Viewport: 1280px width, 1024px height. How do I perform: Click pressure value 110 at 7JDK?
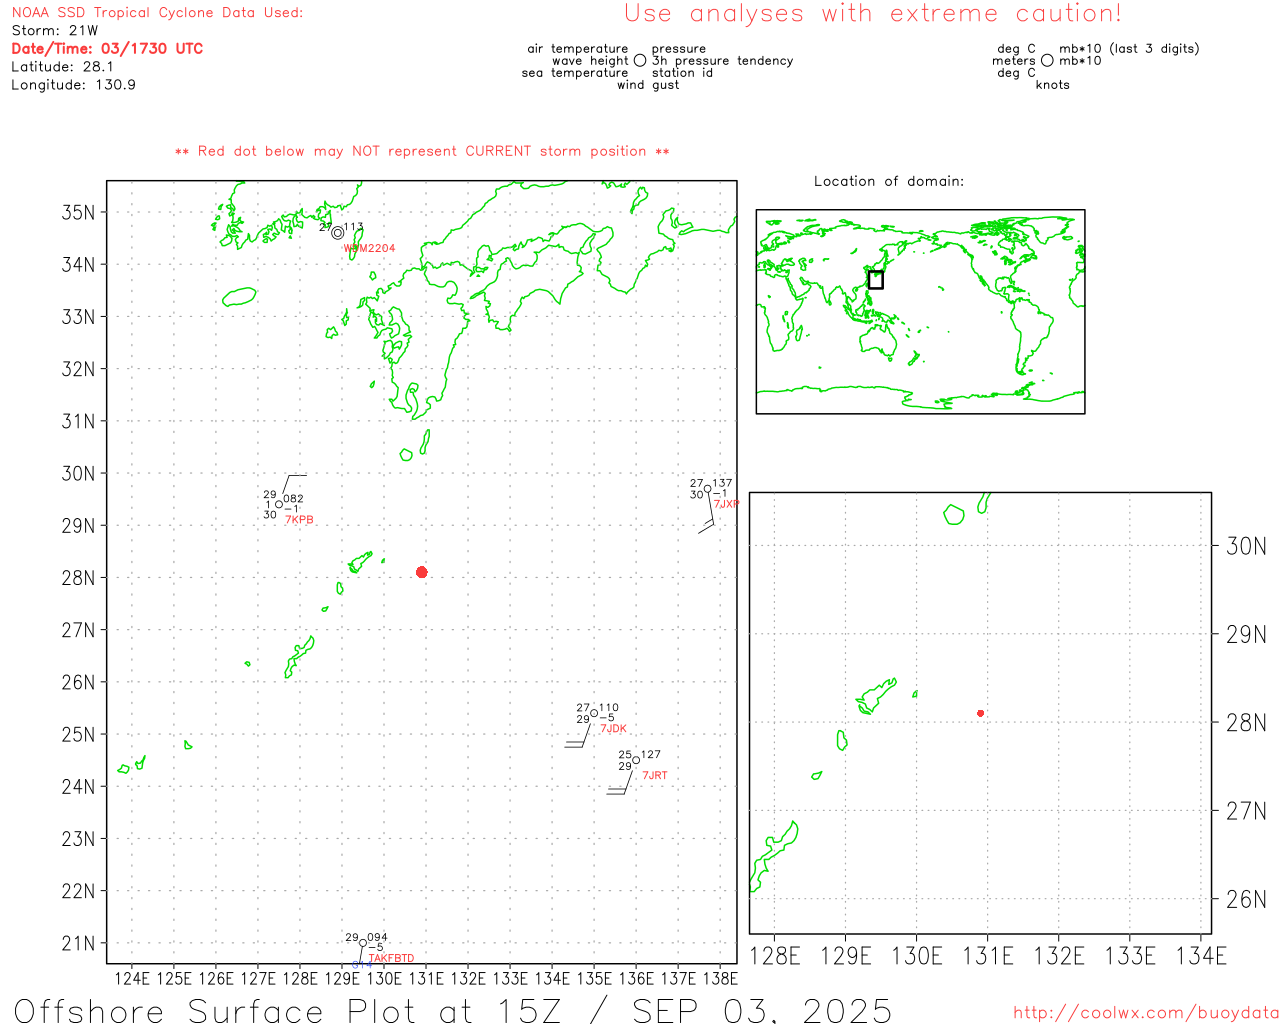(x=609, y=708)
